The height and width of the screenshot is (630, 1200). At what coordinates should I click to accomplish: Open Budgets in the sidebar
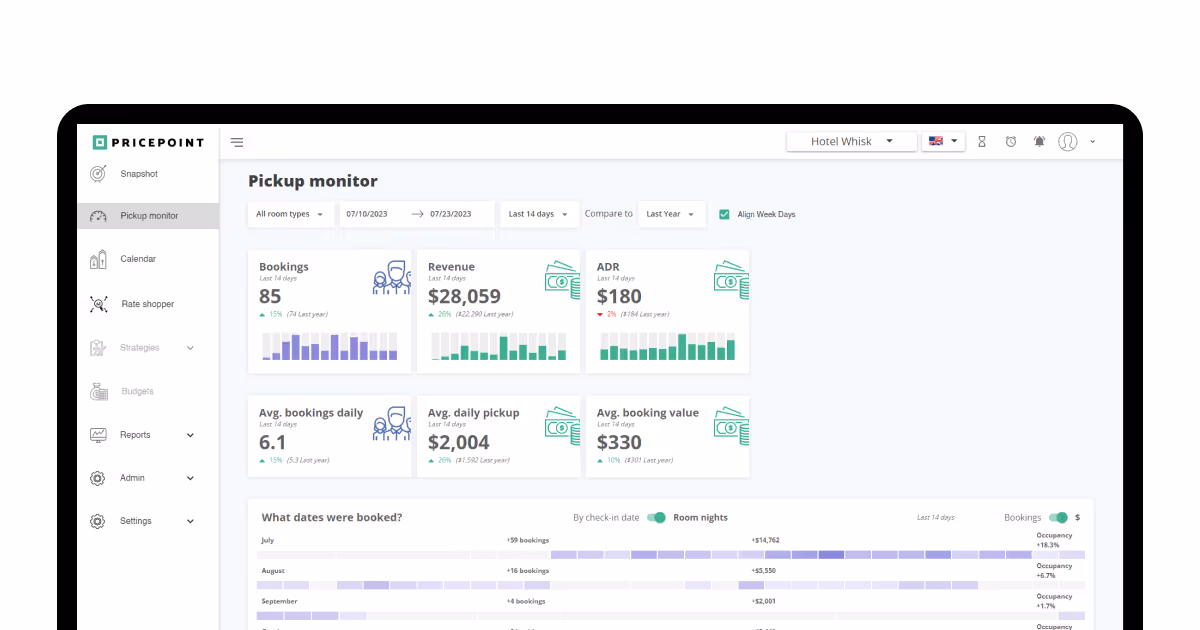[138, 392]
